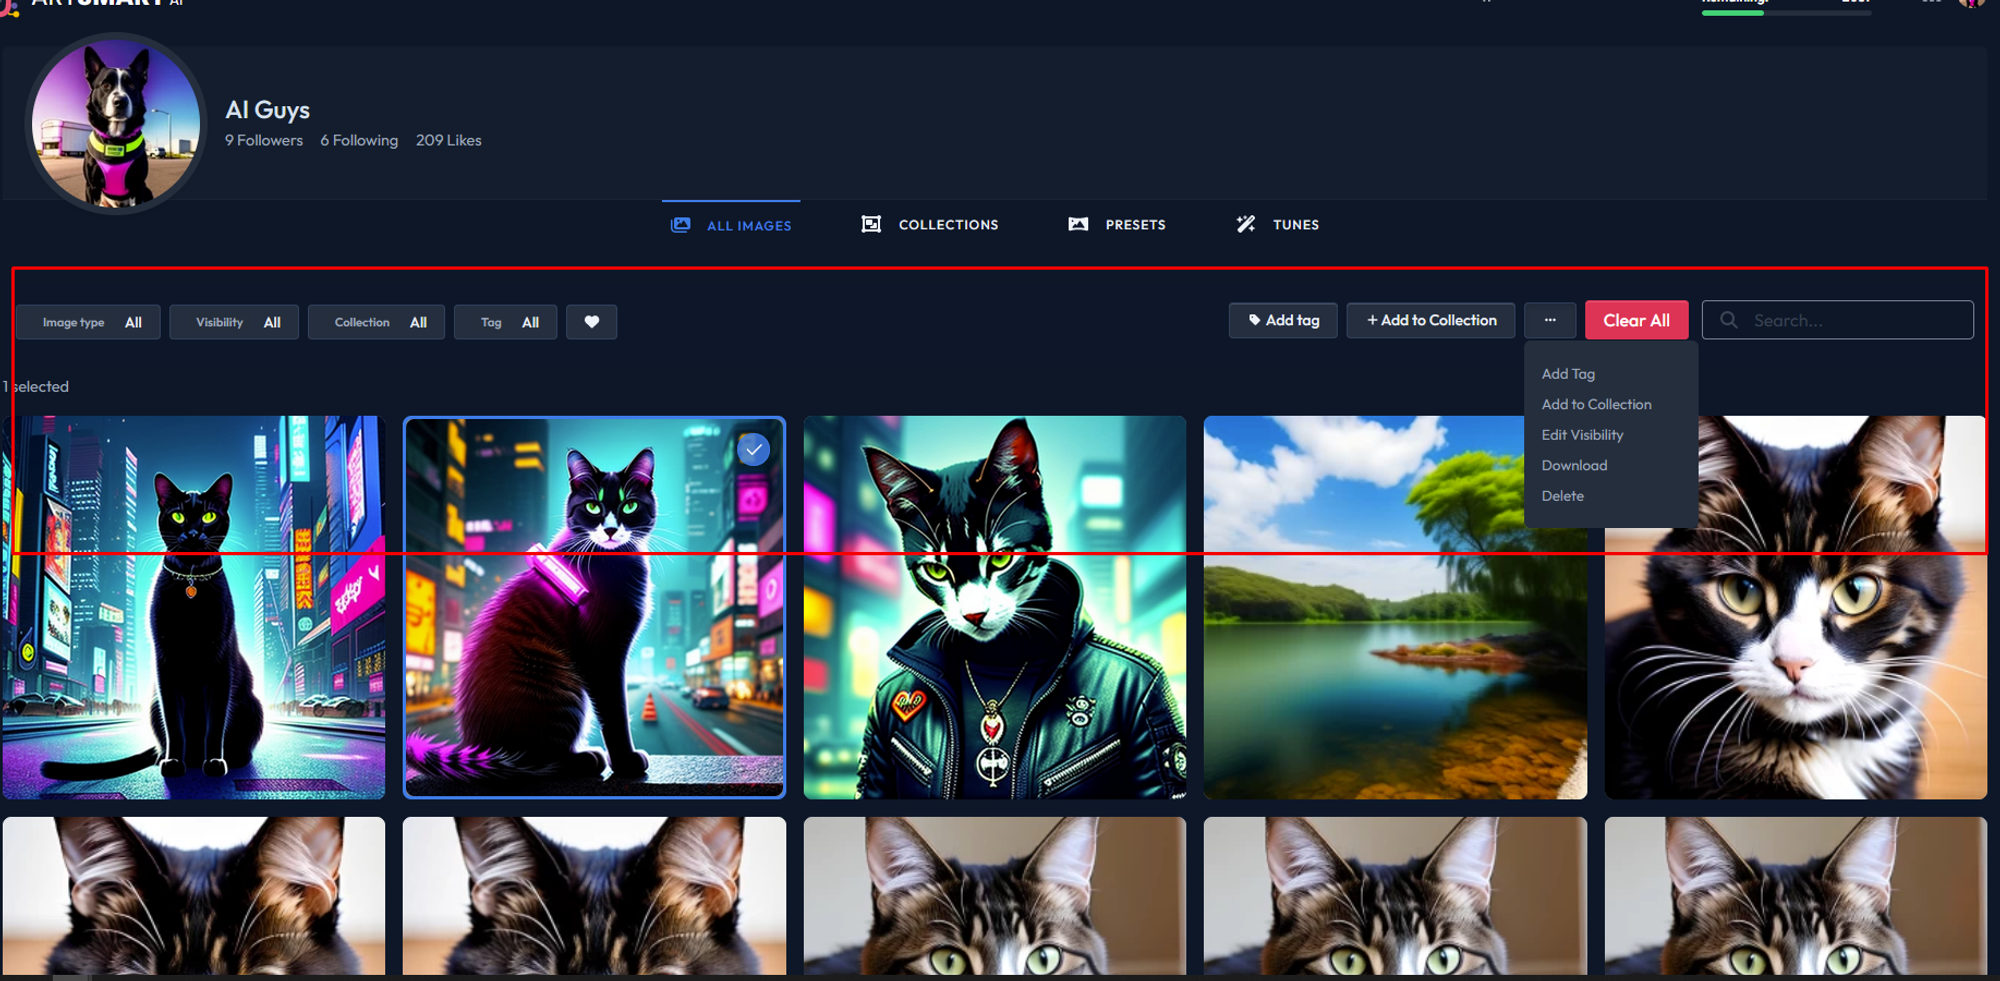Open the 6 Following link
2000x981 pixels.
tap(359, 140)
